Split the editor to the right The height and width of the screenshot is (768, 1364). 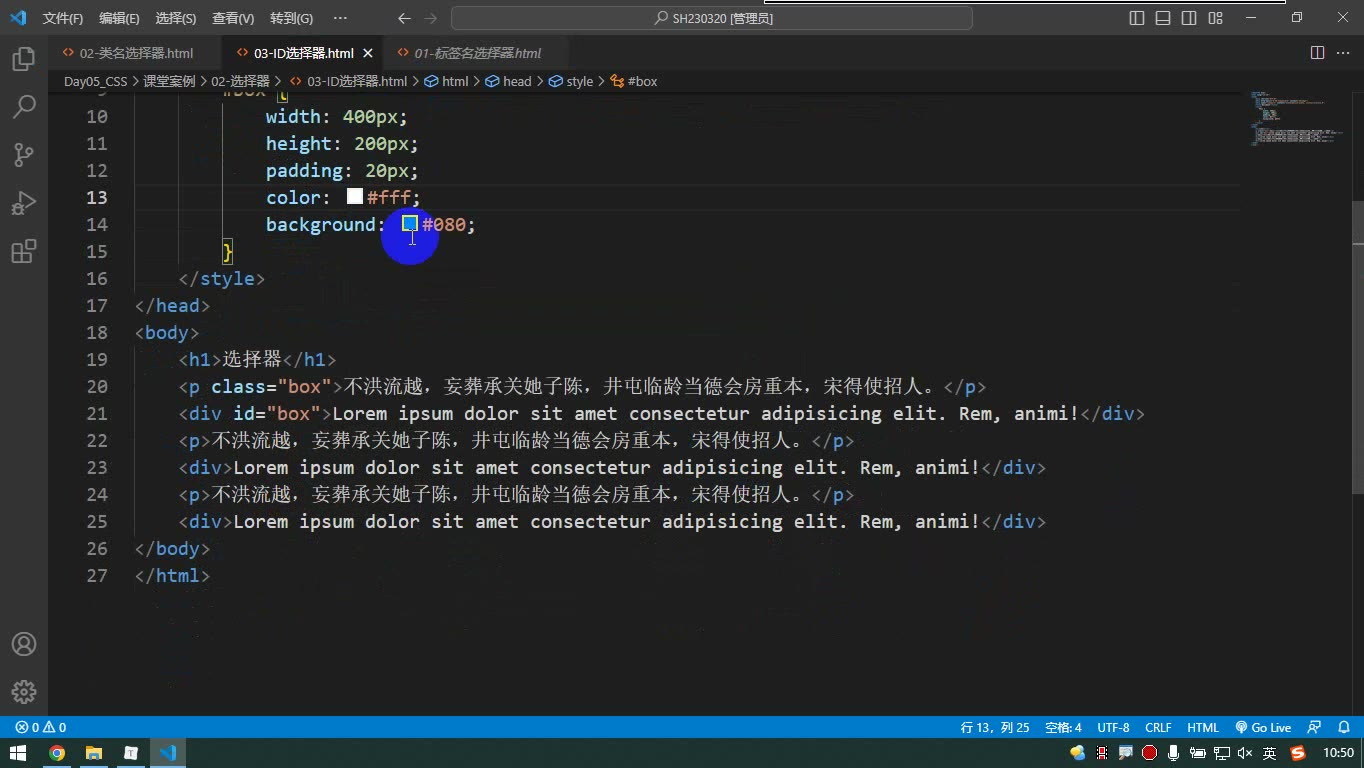point(1317,53)
